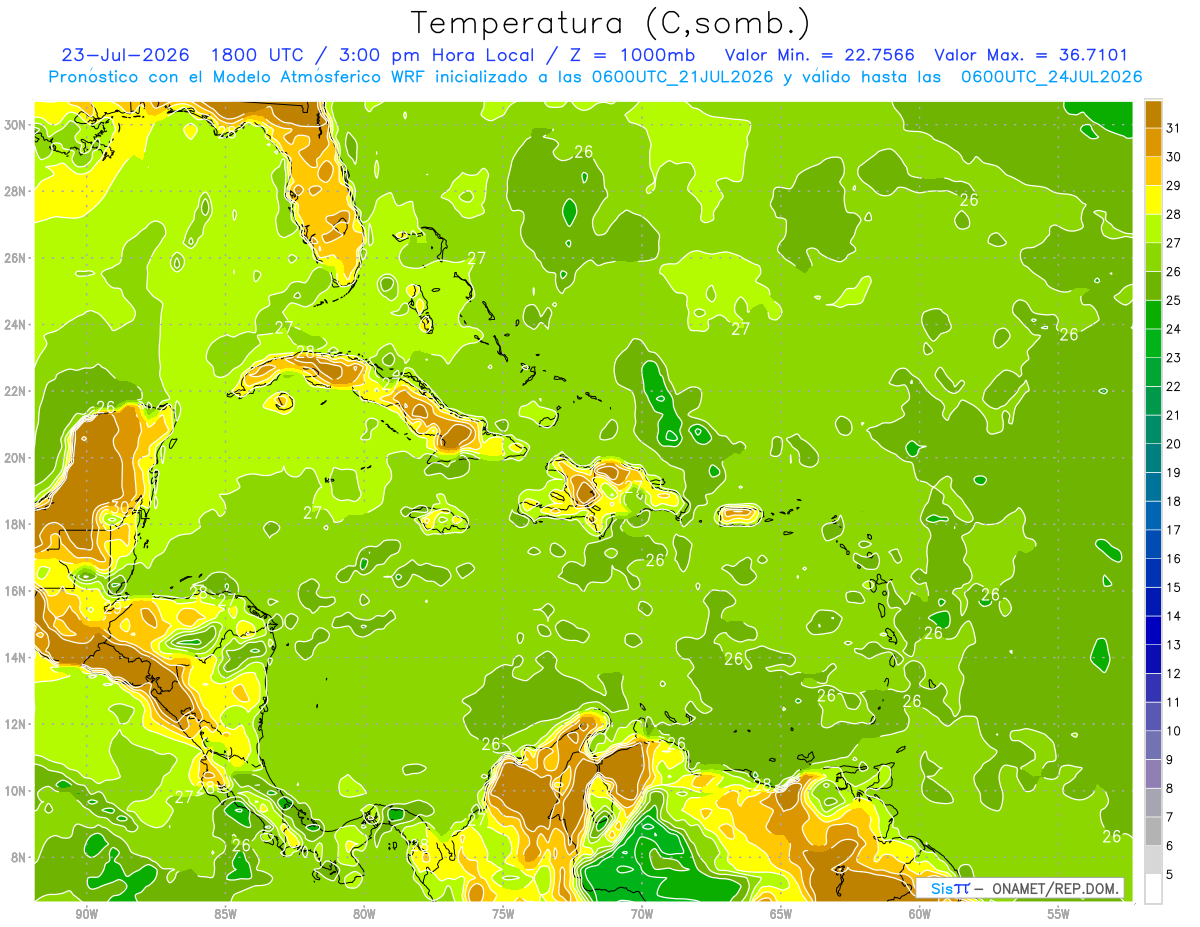Pick the brown swatch above legend value 31
The image size is (1200, 927).
pos(1153,114)
